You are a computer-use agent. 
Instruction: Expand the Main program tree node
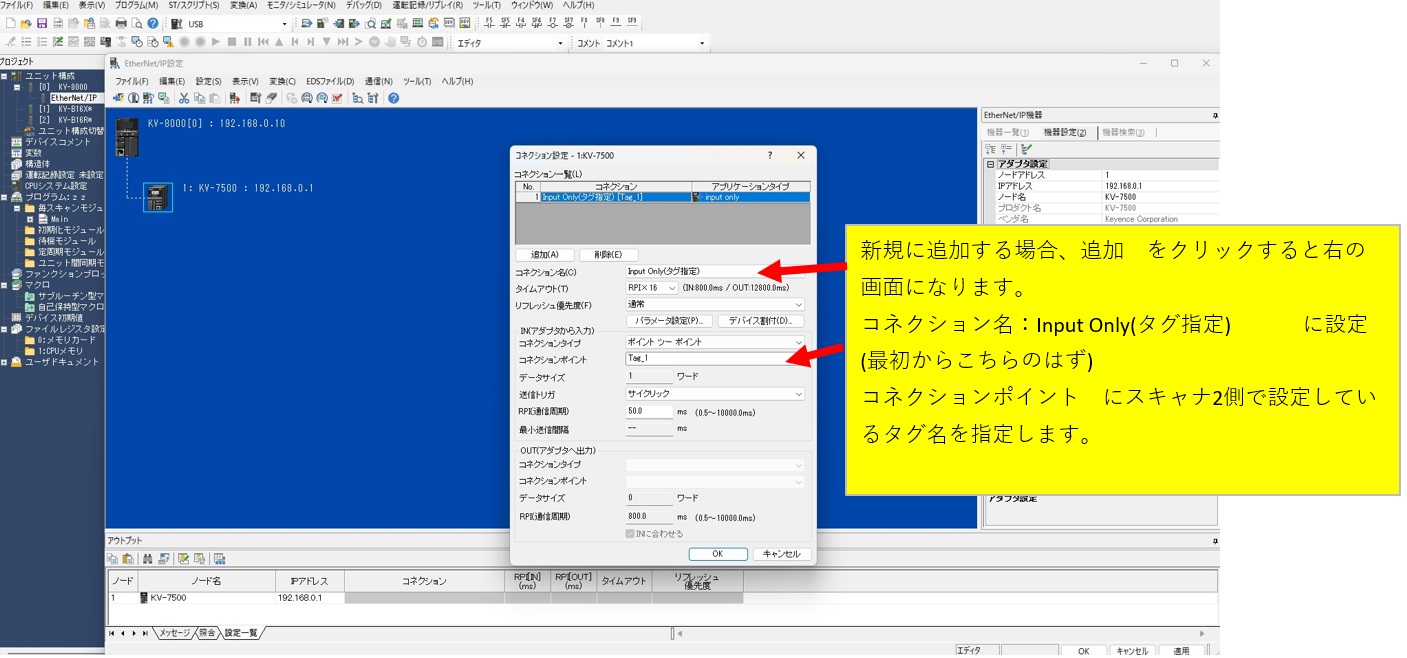coord(30,219)
